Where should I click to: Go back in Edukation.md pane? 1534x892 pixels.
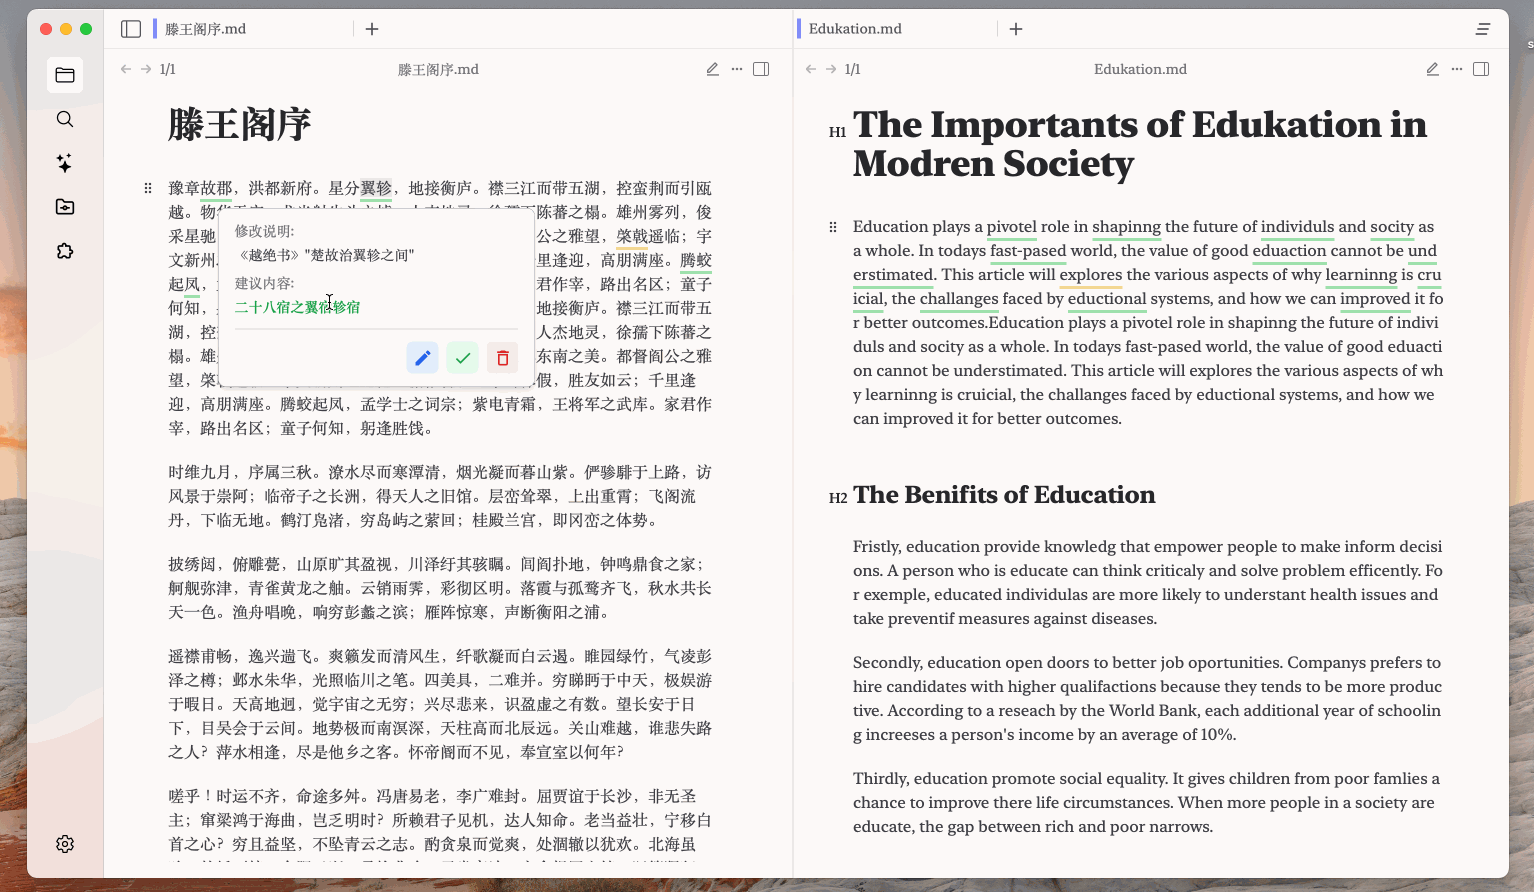click(810, 69)
